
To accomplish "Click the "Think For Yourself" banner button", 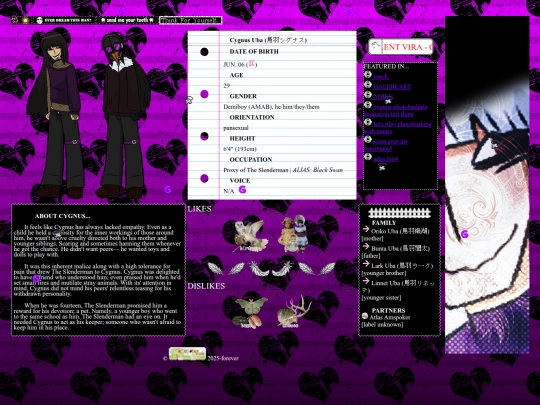I will (x=190, y=20).
